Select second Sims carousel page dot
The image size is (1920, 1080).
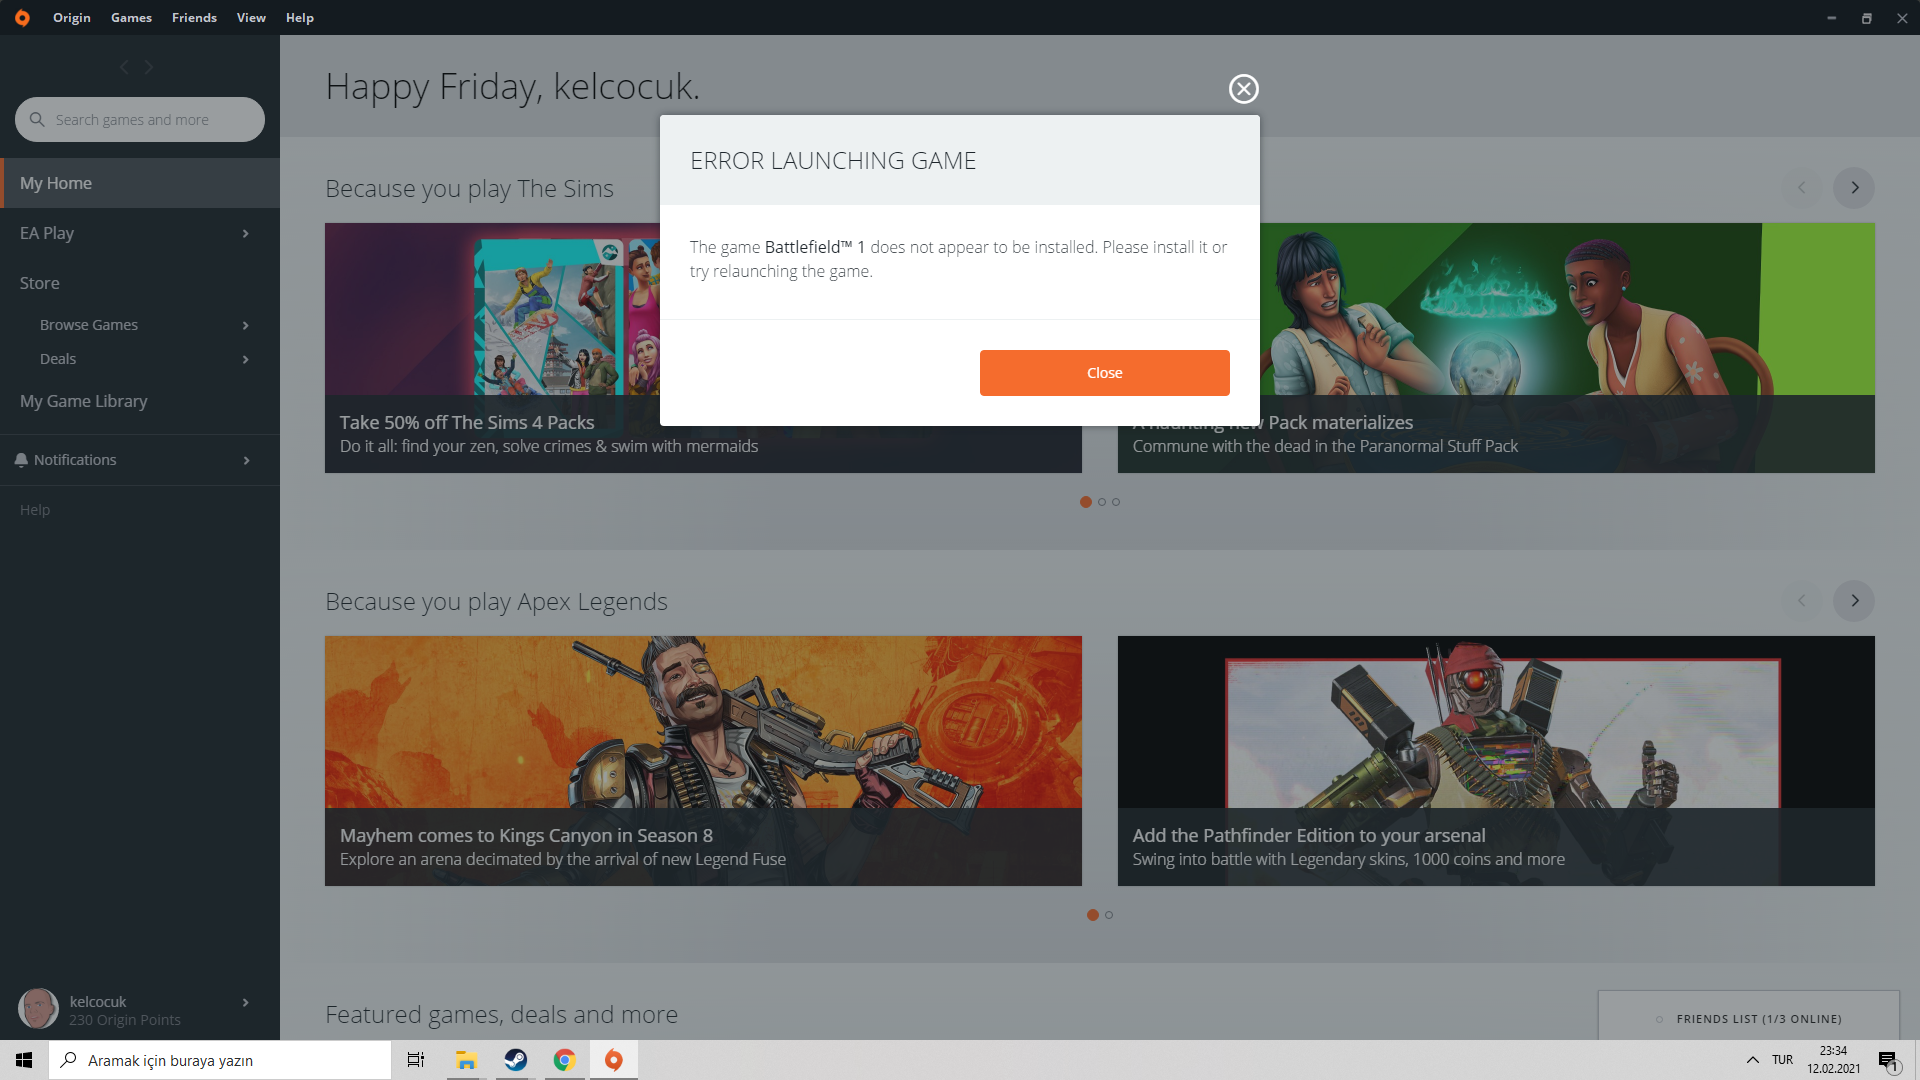[1102, 502]
